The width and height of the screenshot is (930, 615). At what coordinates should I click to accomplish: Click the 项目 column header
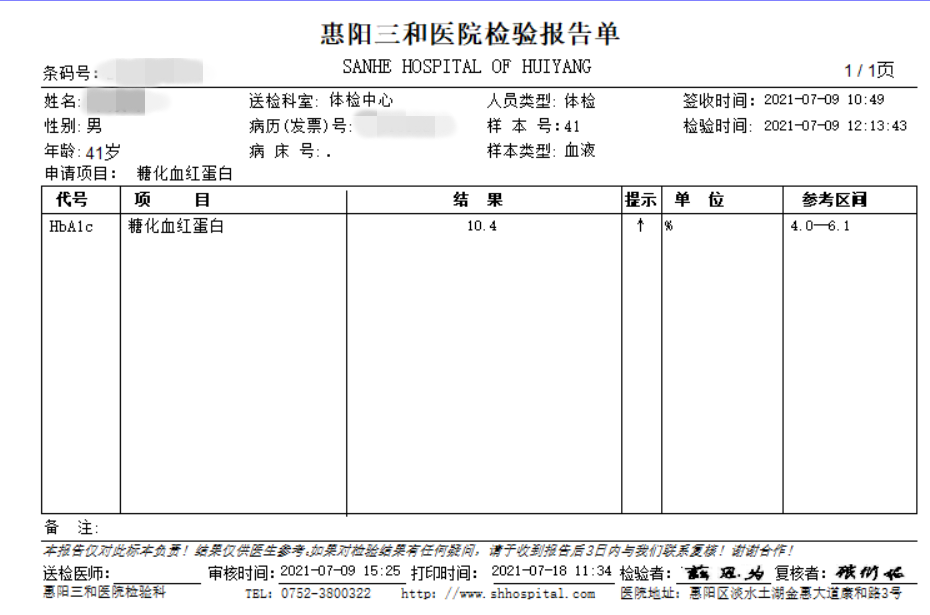click(x=171, y=199)
